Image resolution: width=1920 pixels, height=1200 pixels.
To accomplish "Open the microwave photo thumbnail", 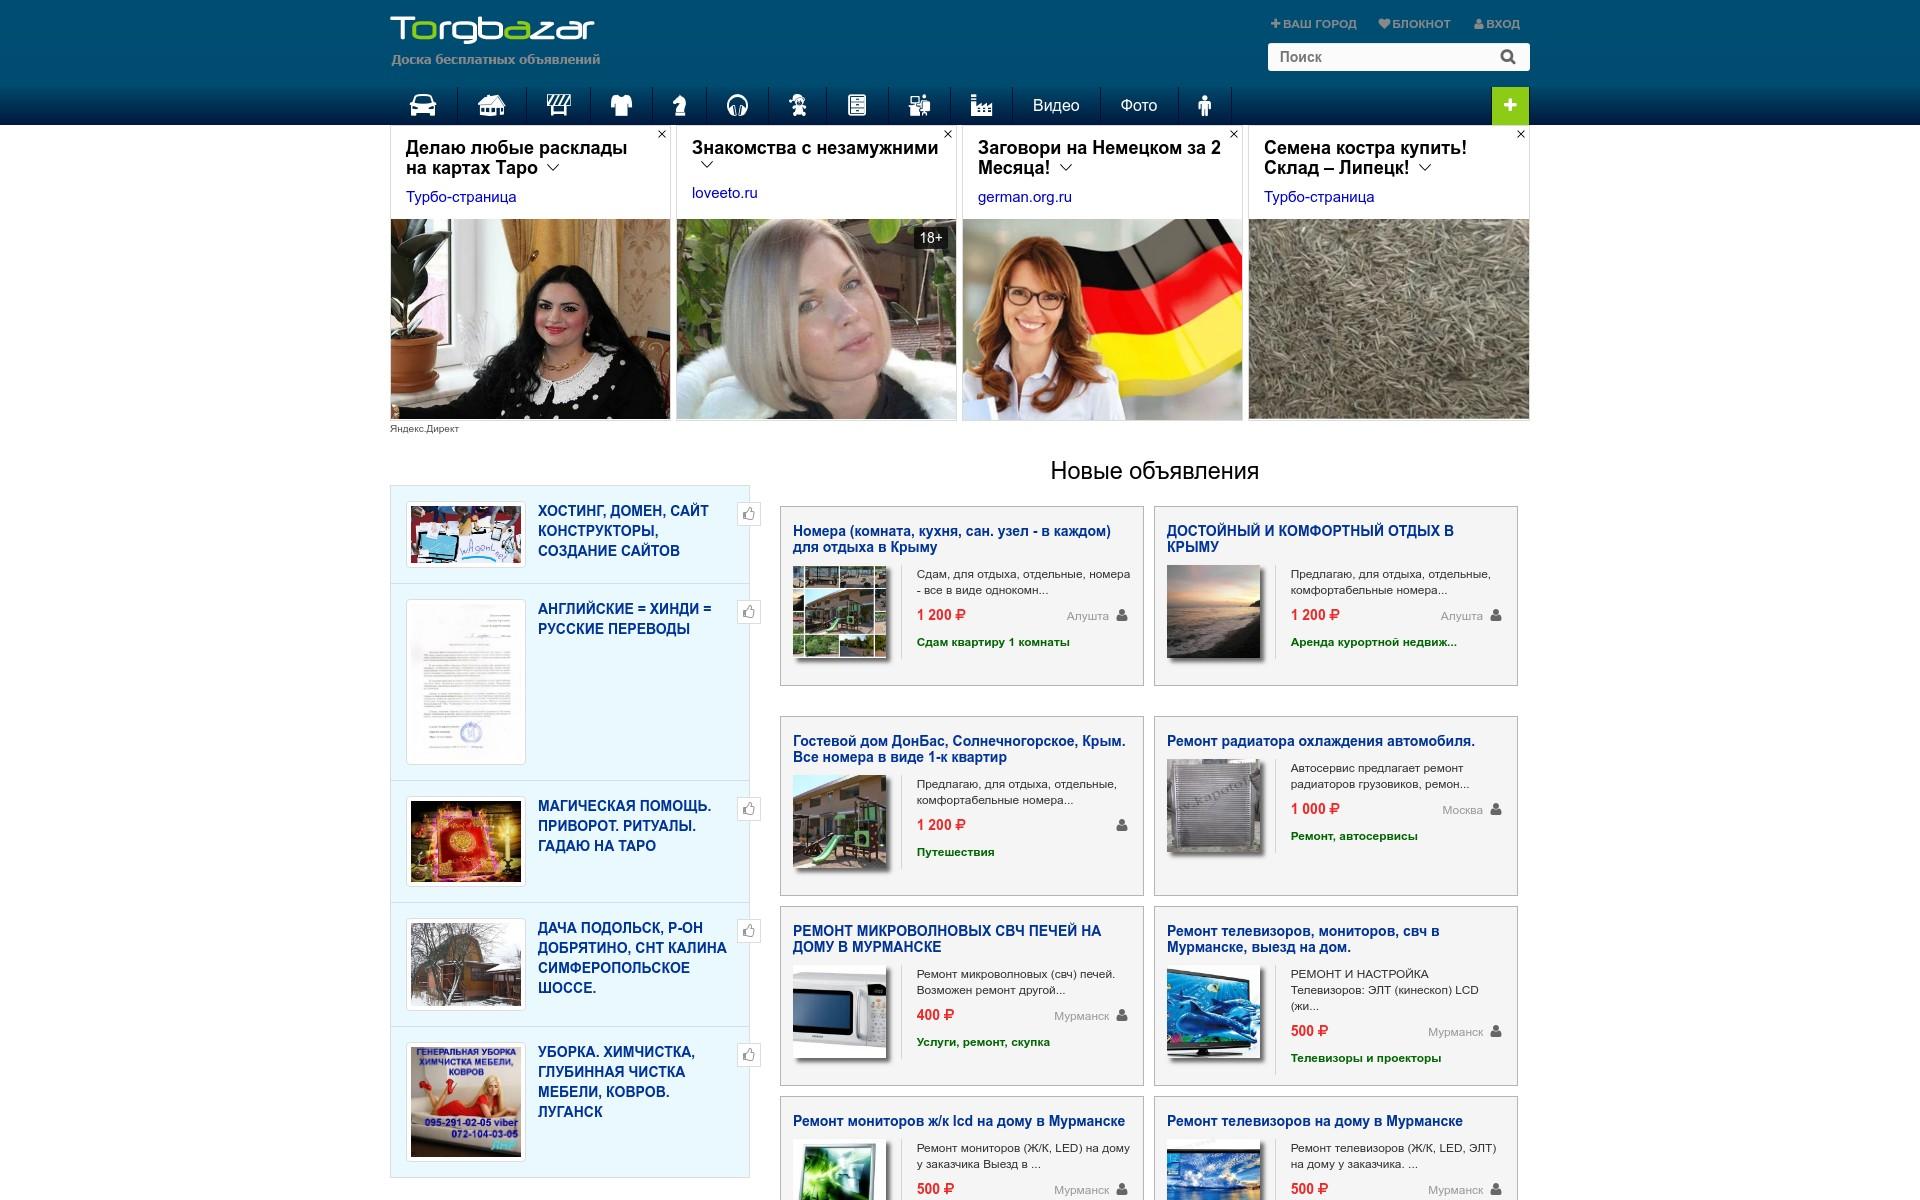I will 840,1011.
